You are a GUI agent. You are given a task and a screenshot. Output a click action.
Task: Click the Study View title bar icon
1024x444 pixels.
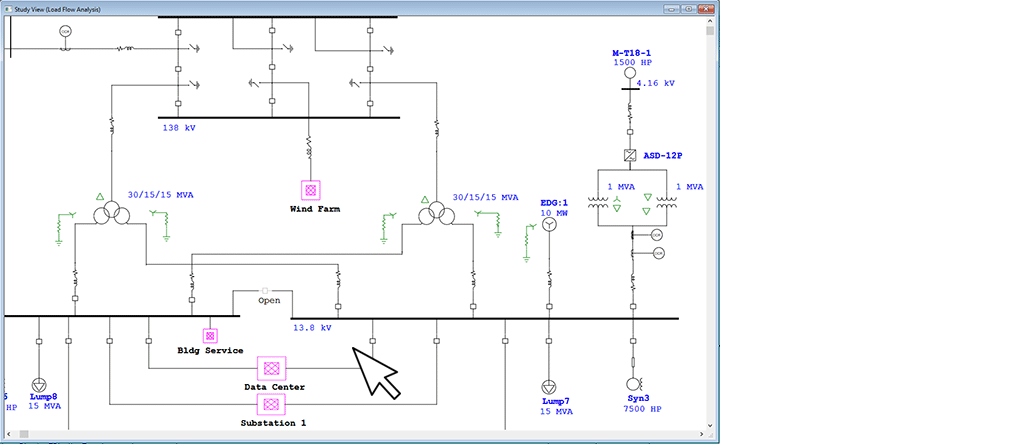[x=8, y=8]
